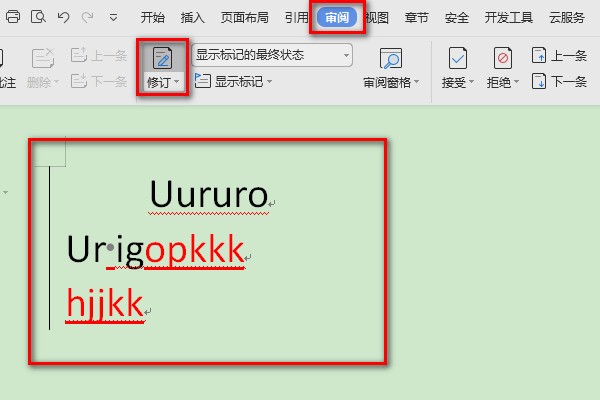Click the word Uururo in the document

pos(209,194)
